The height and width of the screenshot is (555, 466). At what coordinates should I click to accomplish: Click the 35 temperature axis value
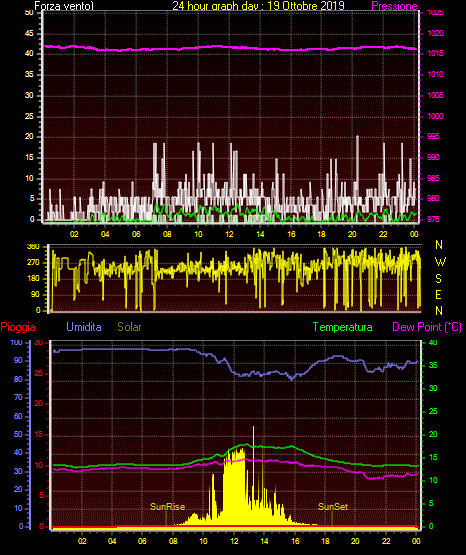[433, 365]
